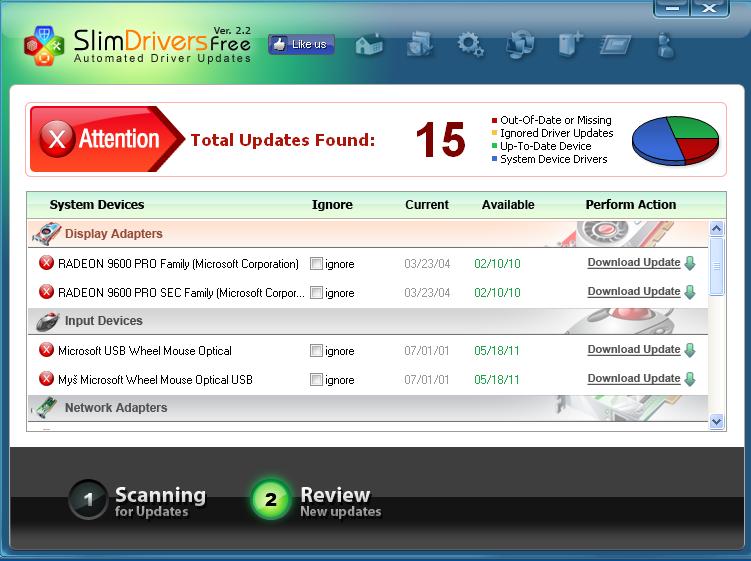Click the SlimDrivers colorful logo
Screen dimensions: 751x561
point(44,46)
